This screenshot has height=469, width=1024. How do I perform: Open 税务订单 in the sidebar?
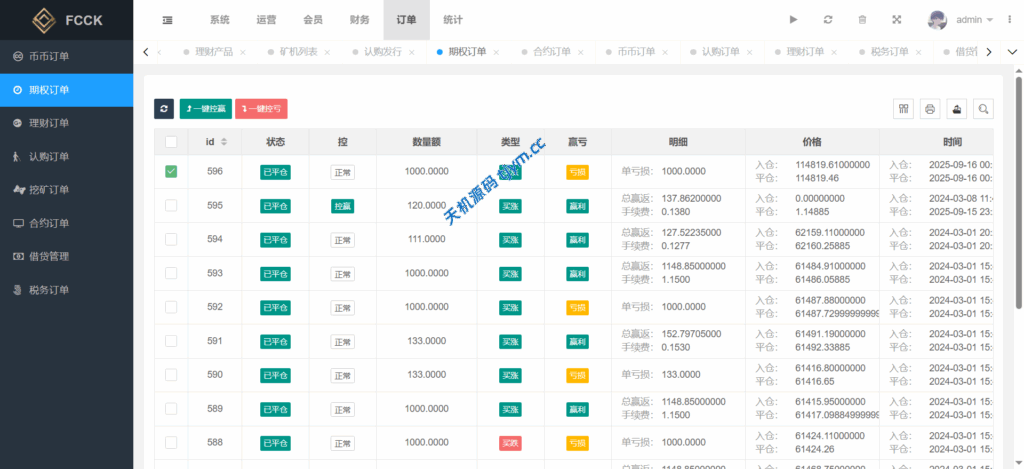(67, 290)
